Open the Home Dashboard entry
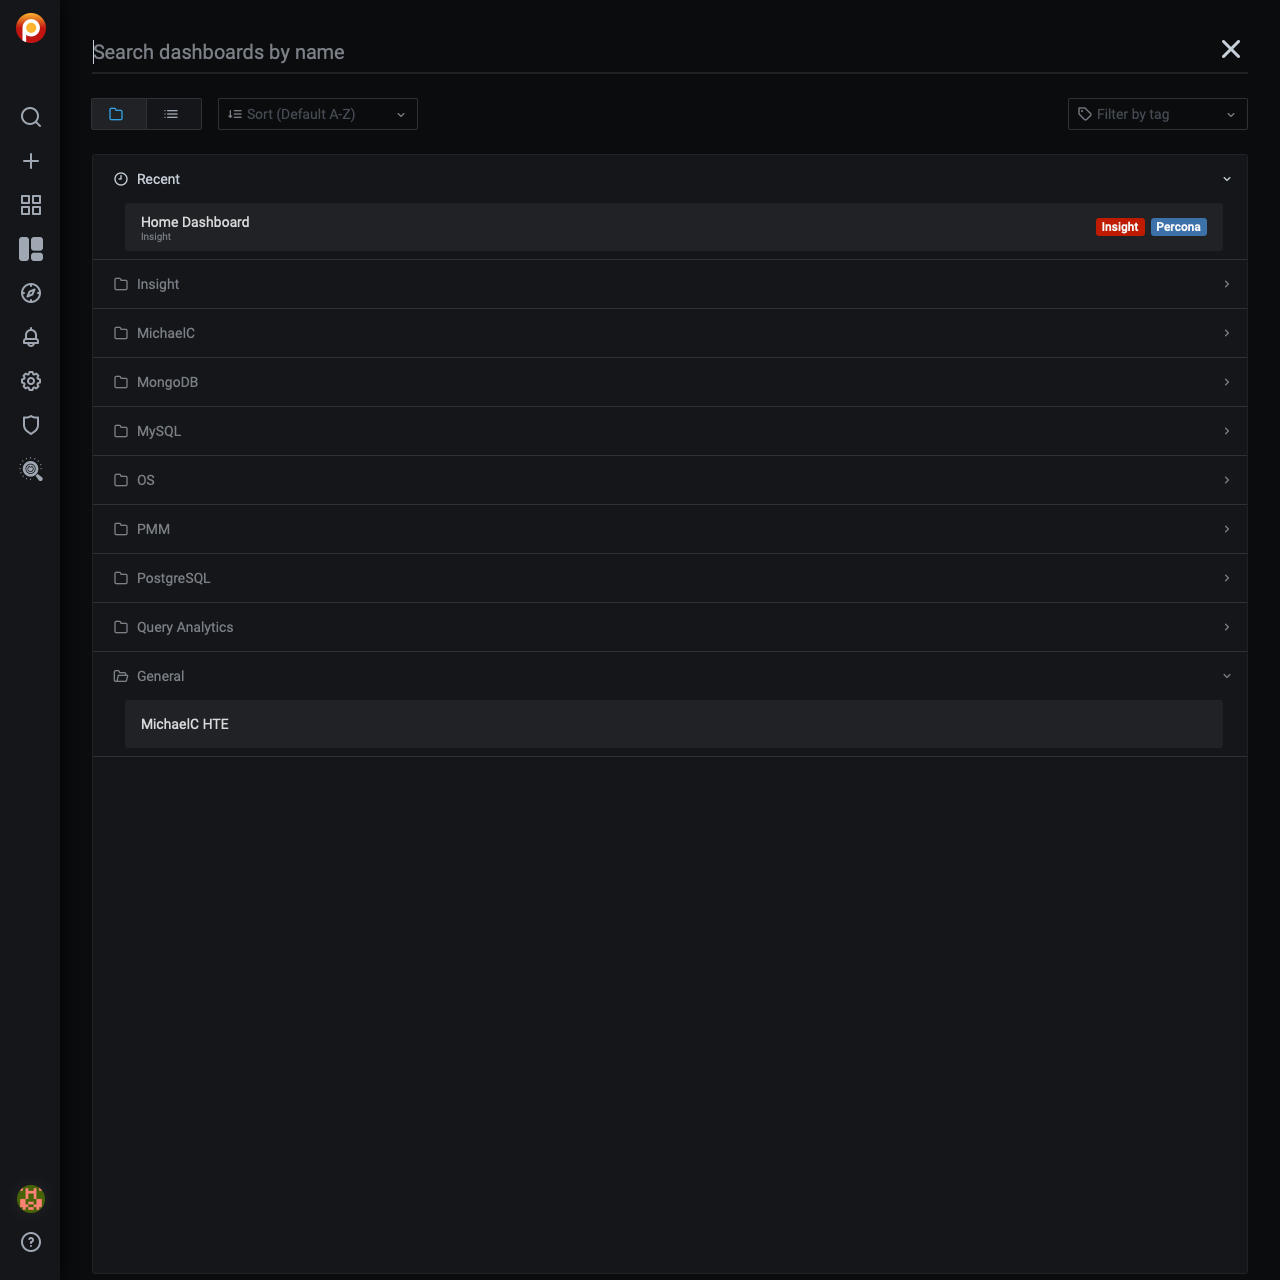 tap(196, 223)
